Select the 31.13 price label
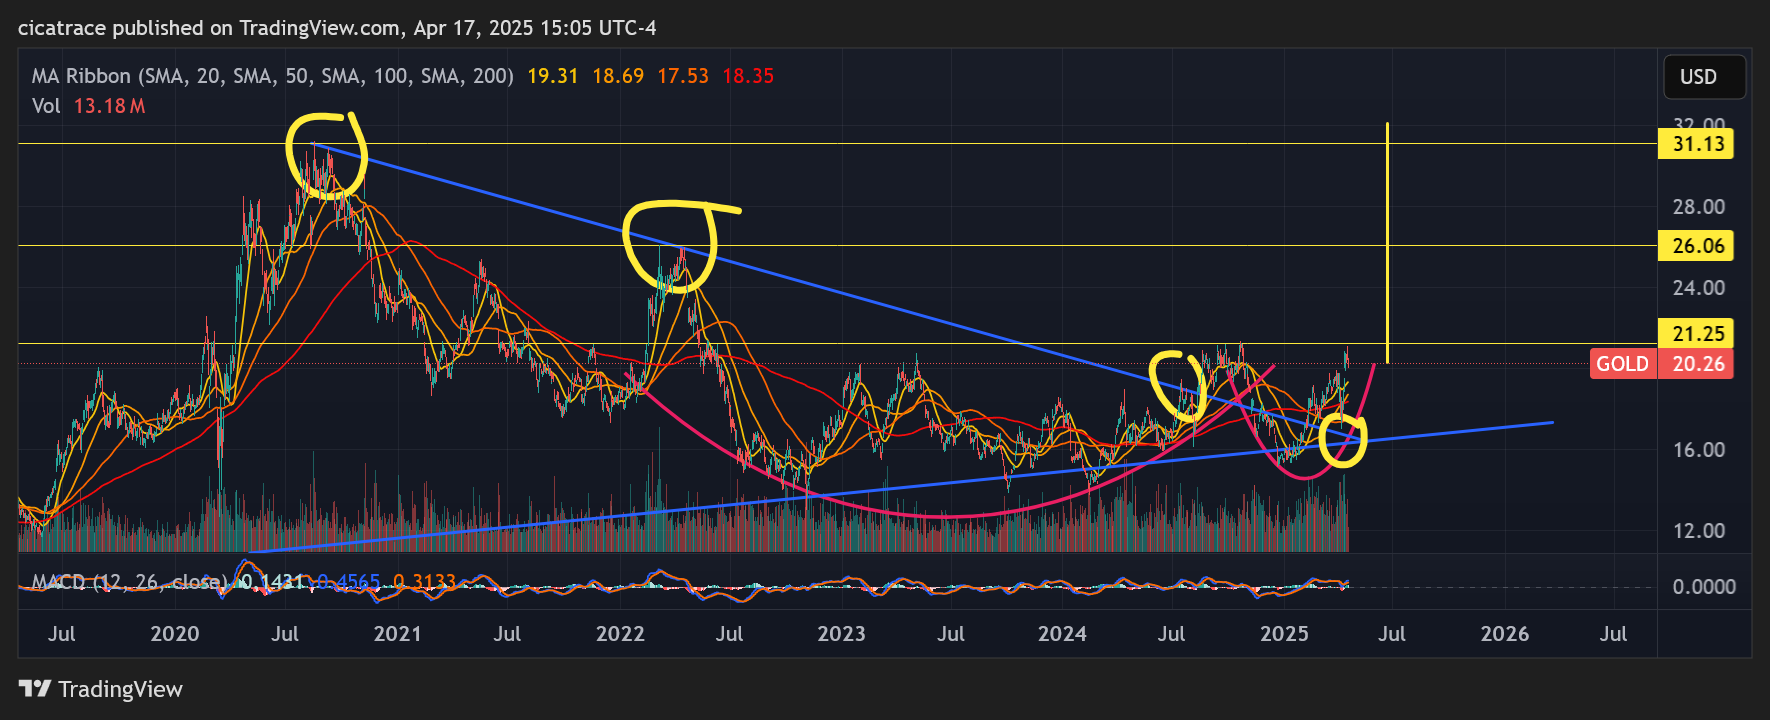 click(1696, 144)
